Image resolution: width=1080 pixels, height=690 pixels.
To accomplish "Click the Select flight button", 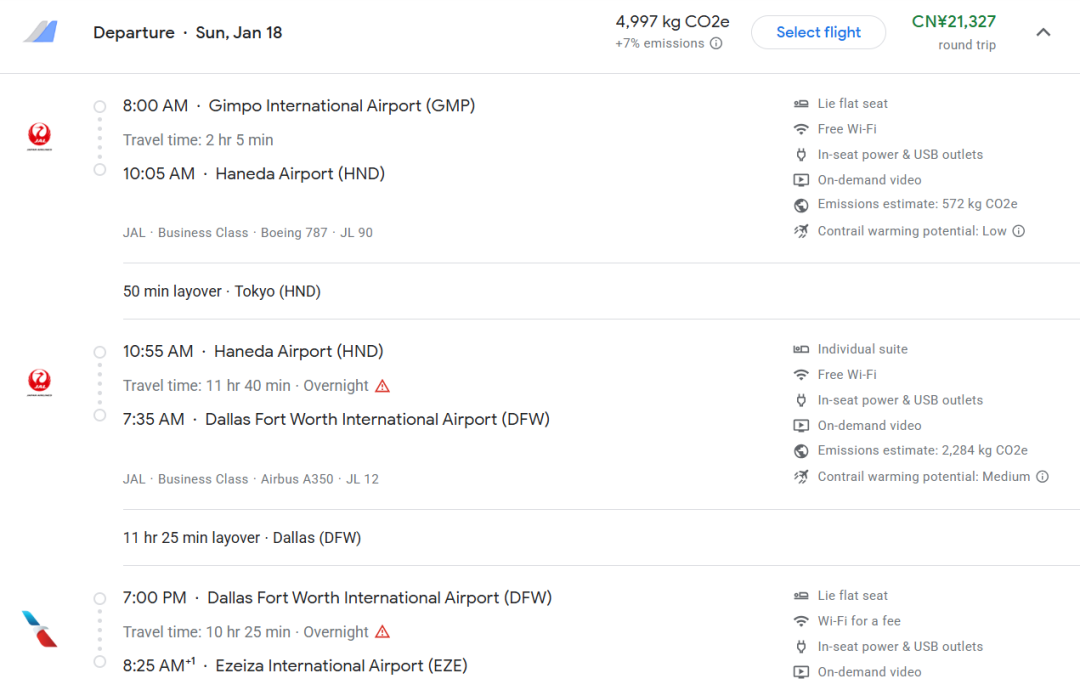I will click(818, 32).
